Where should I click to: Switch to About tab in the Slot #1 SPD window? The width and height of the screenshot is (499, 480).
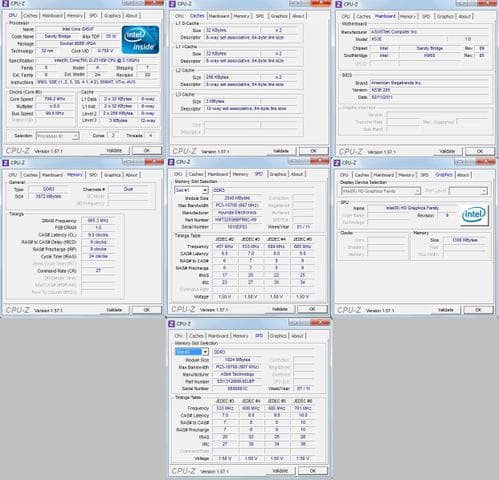(297, 174)
